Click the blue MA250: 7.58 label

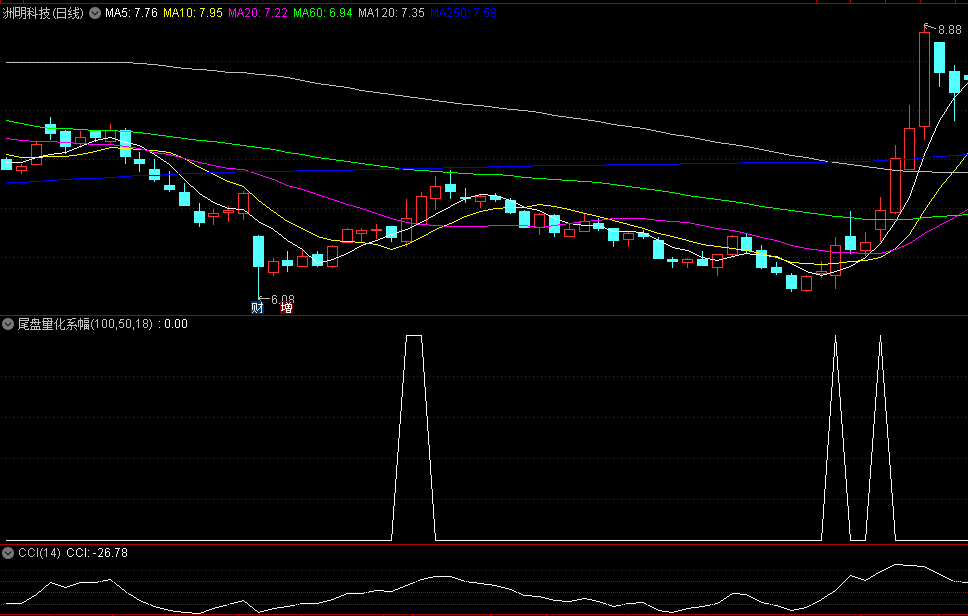point(464,13)
